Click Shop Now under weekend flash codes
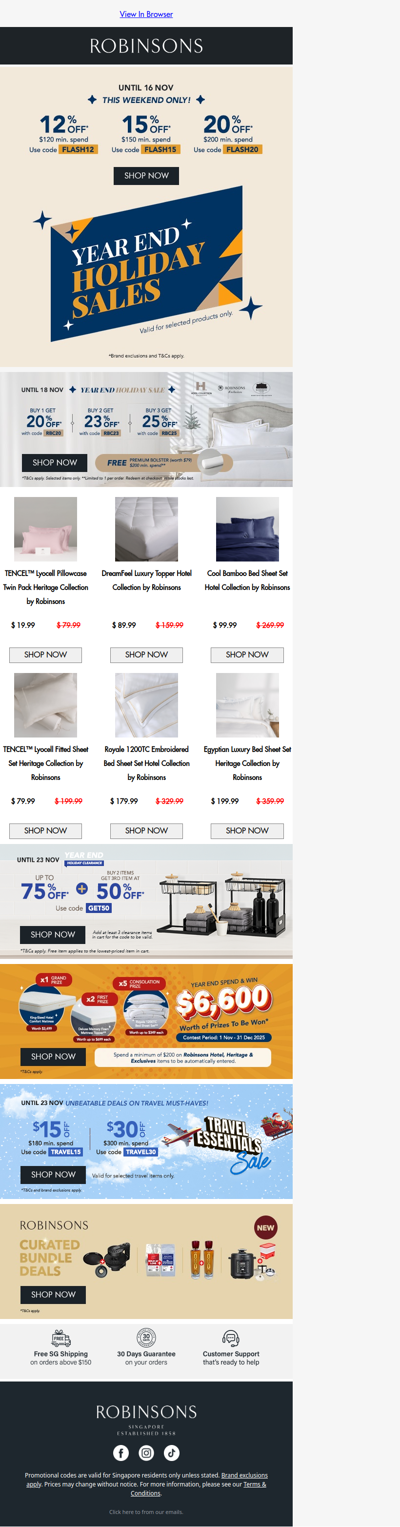400x1527 pixels. pyautogui.click(x=146, y=175)
